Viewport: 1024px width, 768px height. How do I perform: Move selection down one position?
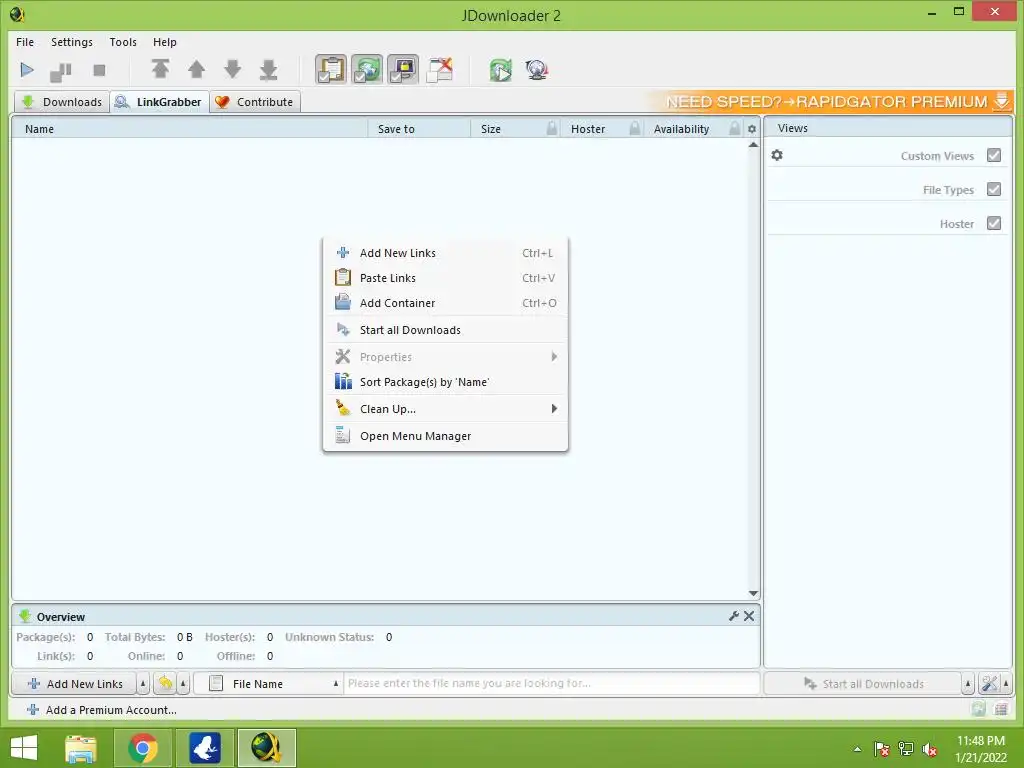(x=232, y=69)
